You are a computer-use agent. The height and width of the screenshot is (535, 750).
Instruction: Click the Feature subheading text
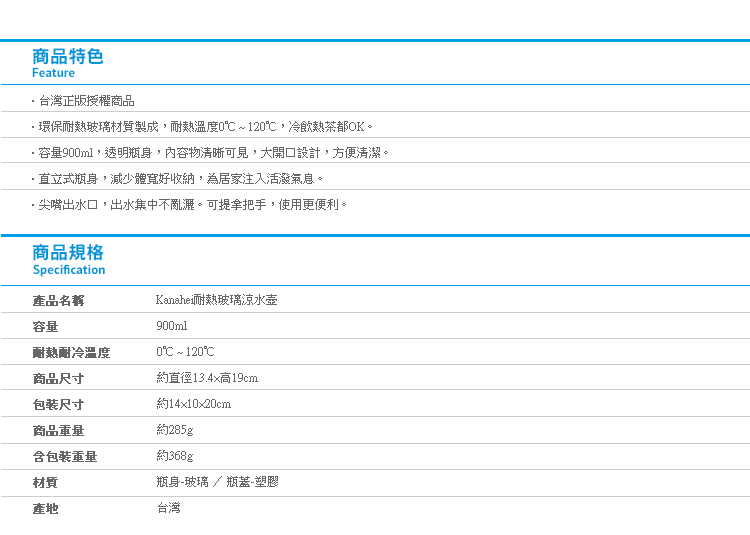tap(53, 73)
